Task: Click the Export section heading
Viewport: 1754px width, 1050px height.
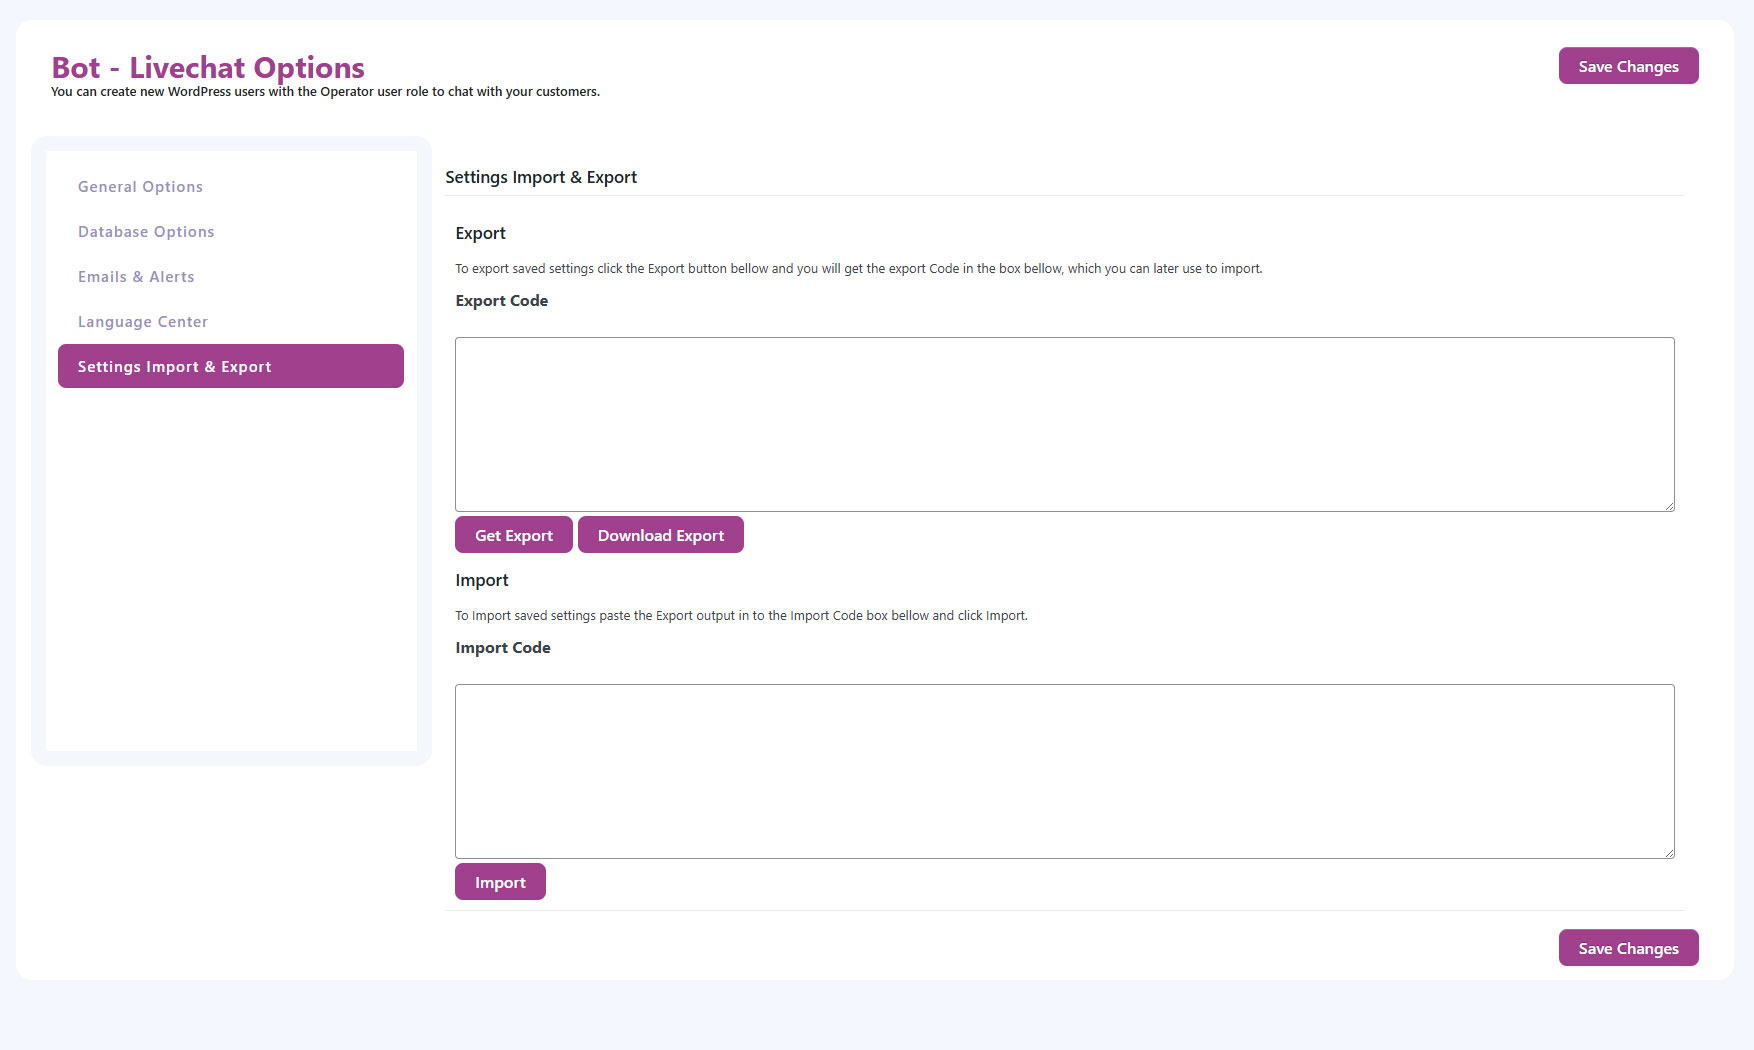Action: 480,233
